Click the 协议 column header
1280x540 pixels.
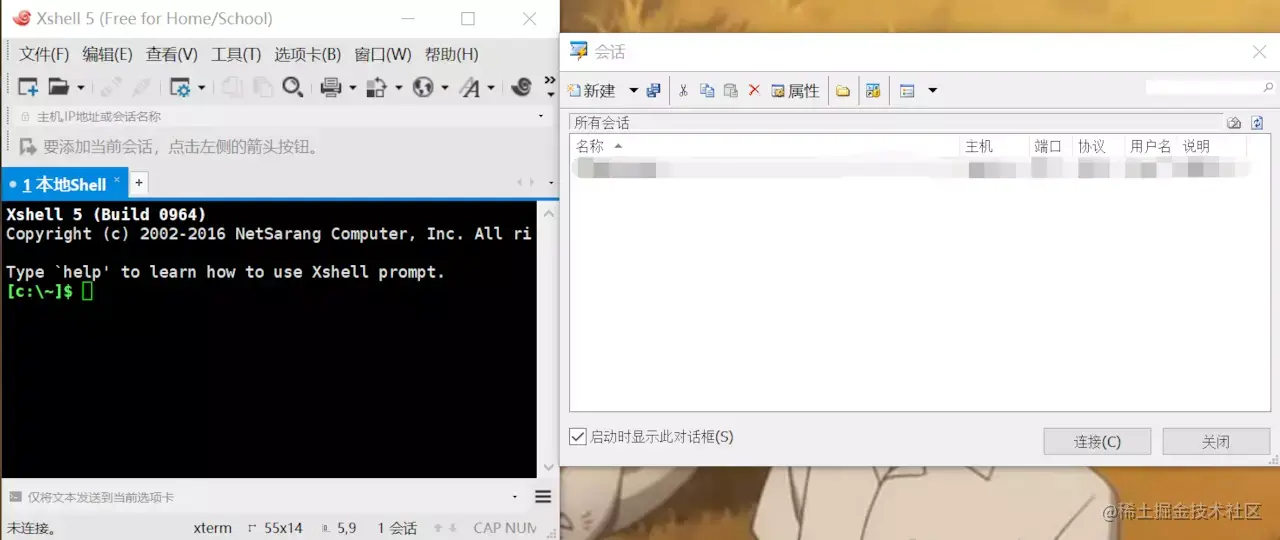[1097, 146]
